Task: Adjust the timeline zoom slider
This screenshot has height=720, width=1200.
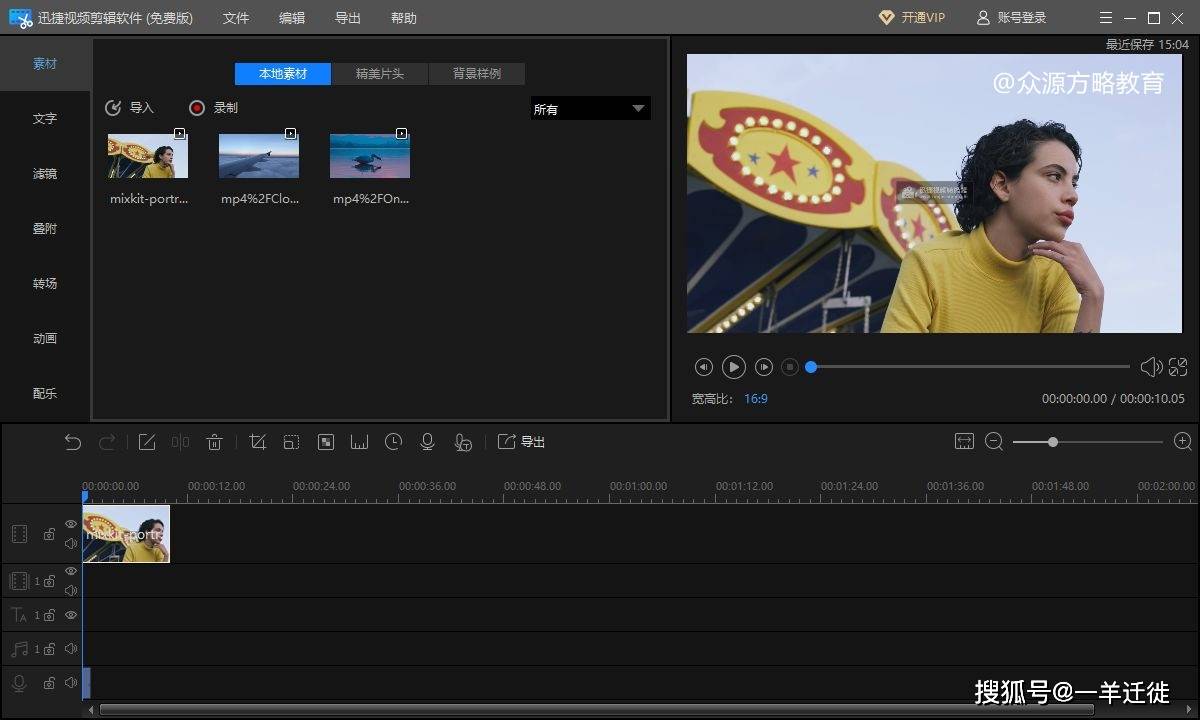Action: (1088, 442)
